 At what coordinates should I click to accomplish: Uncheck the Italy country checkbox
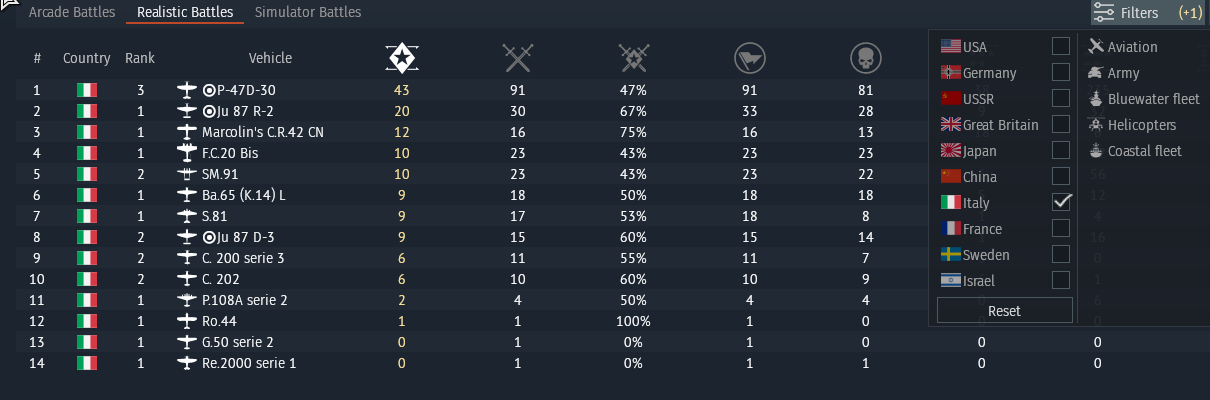tap(1061, 202)
